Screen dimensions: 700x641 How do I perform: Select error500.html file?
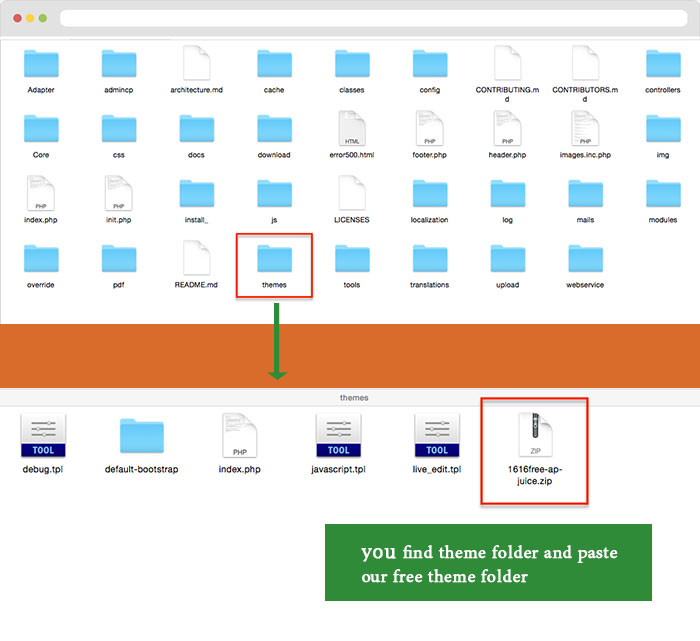tap(352, 129)
